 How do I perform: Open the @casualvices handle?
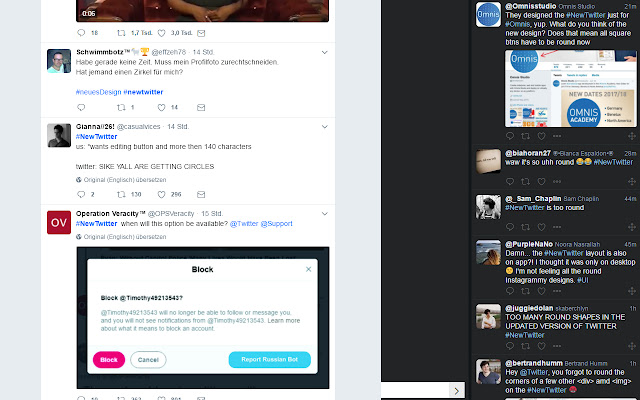coord(138,127)
